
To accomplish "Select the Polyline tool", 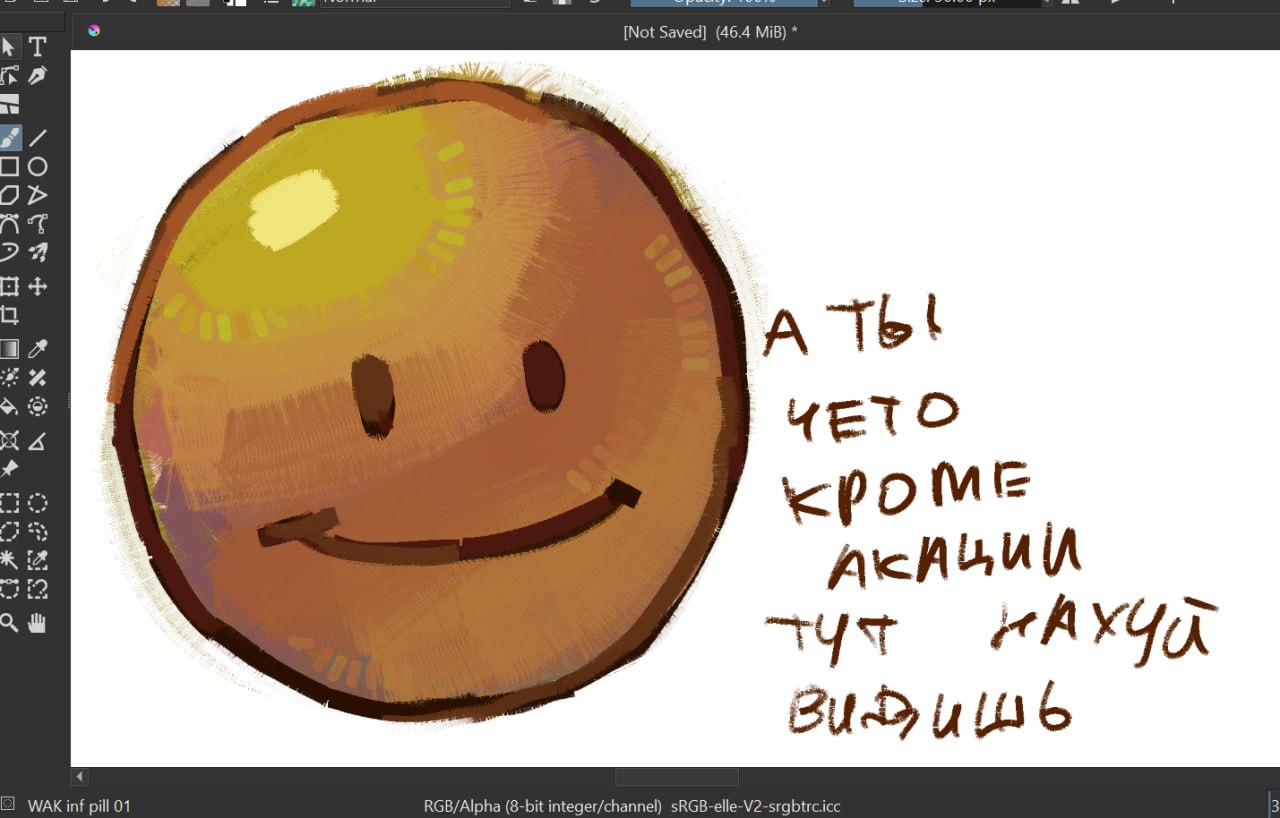I will pyautogui.click(x=37, y=194).
